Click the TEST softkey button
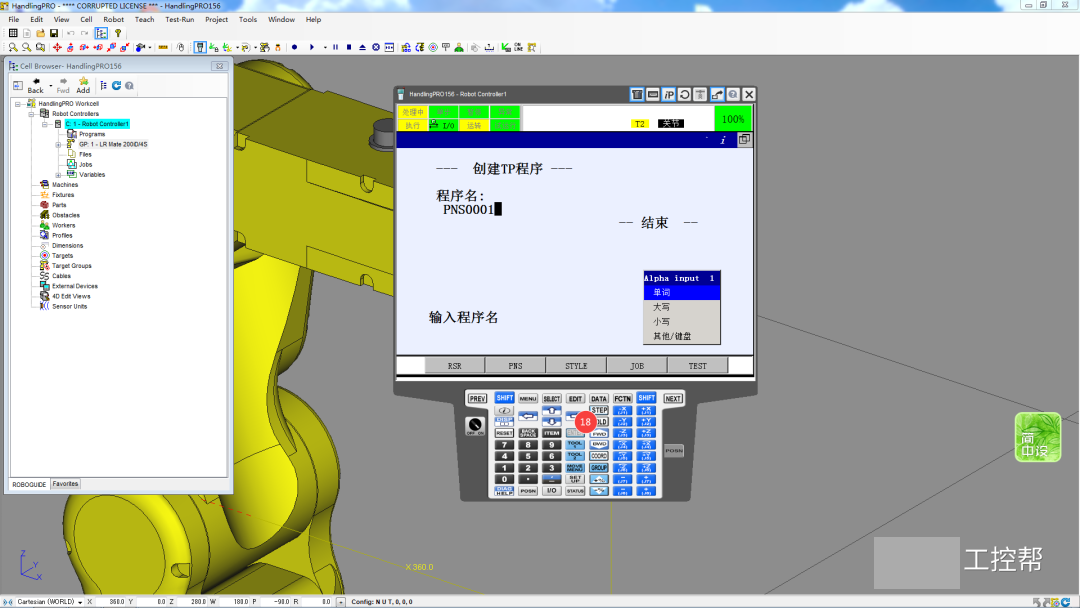 point(697,366)
